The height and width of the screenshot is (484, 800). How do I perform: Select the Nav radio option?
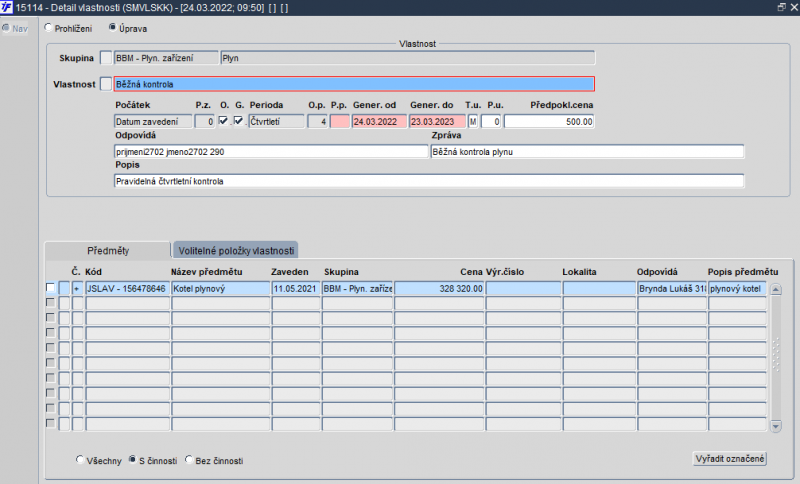[6, 28]
